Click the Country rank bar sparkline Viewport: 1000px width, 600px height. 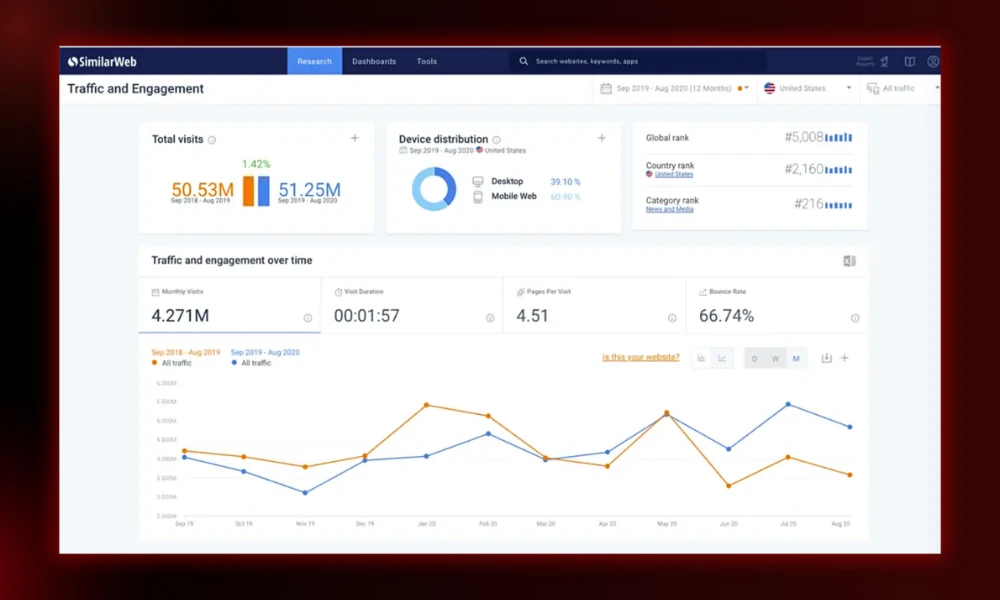839,170
